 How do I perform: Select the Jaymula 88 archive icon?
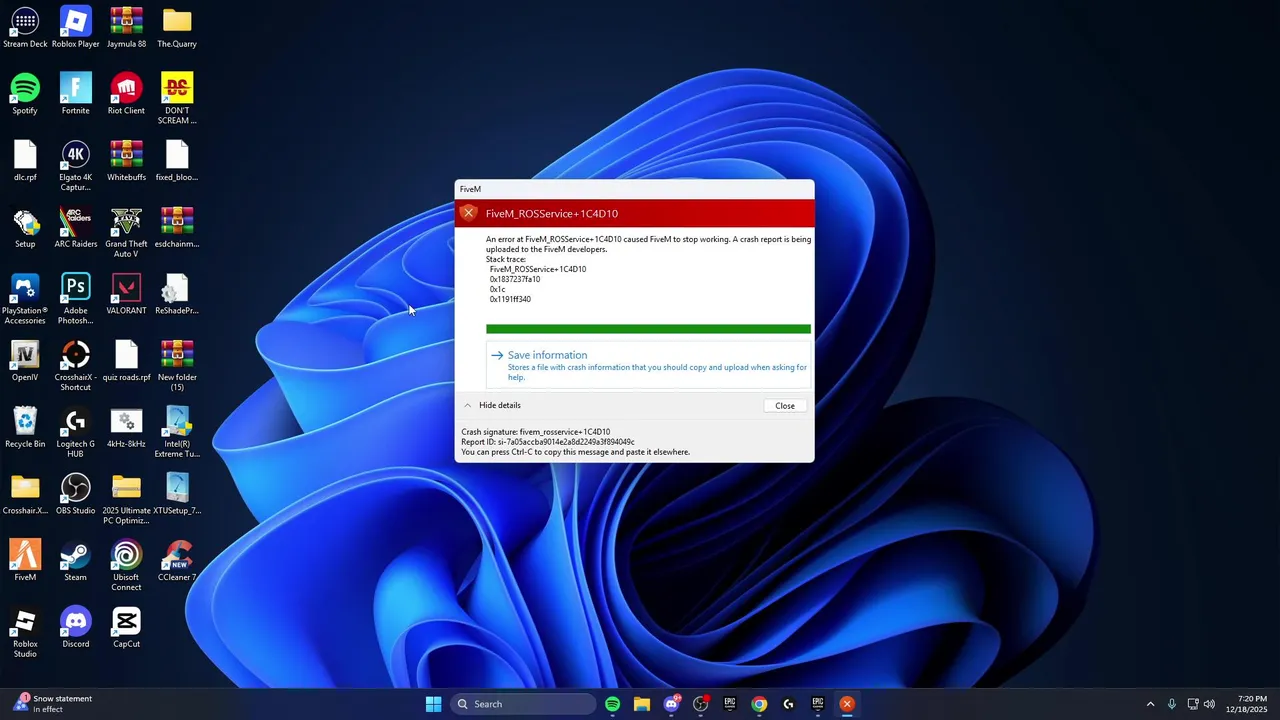pos(126,28)
